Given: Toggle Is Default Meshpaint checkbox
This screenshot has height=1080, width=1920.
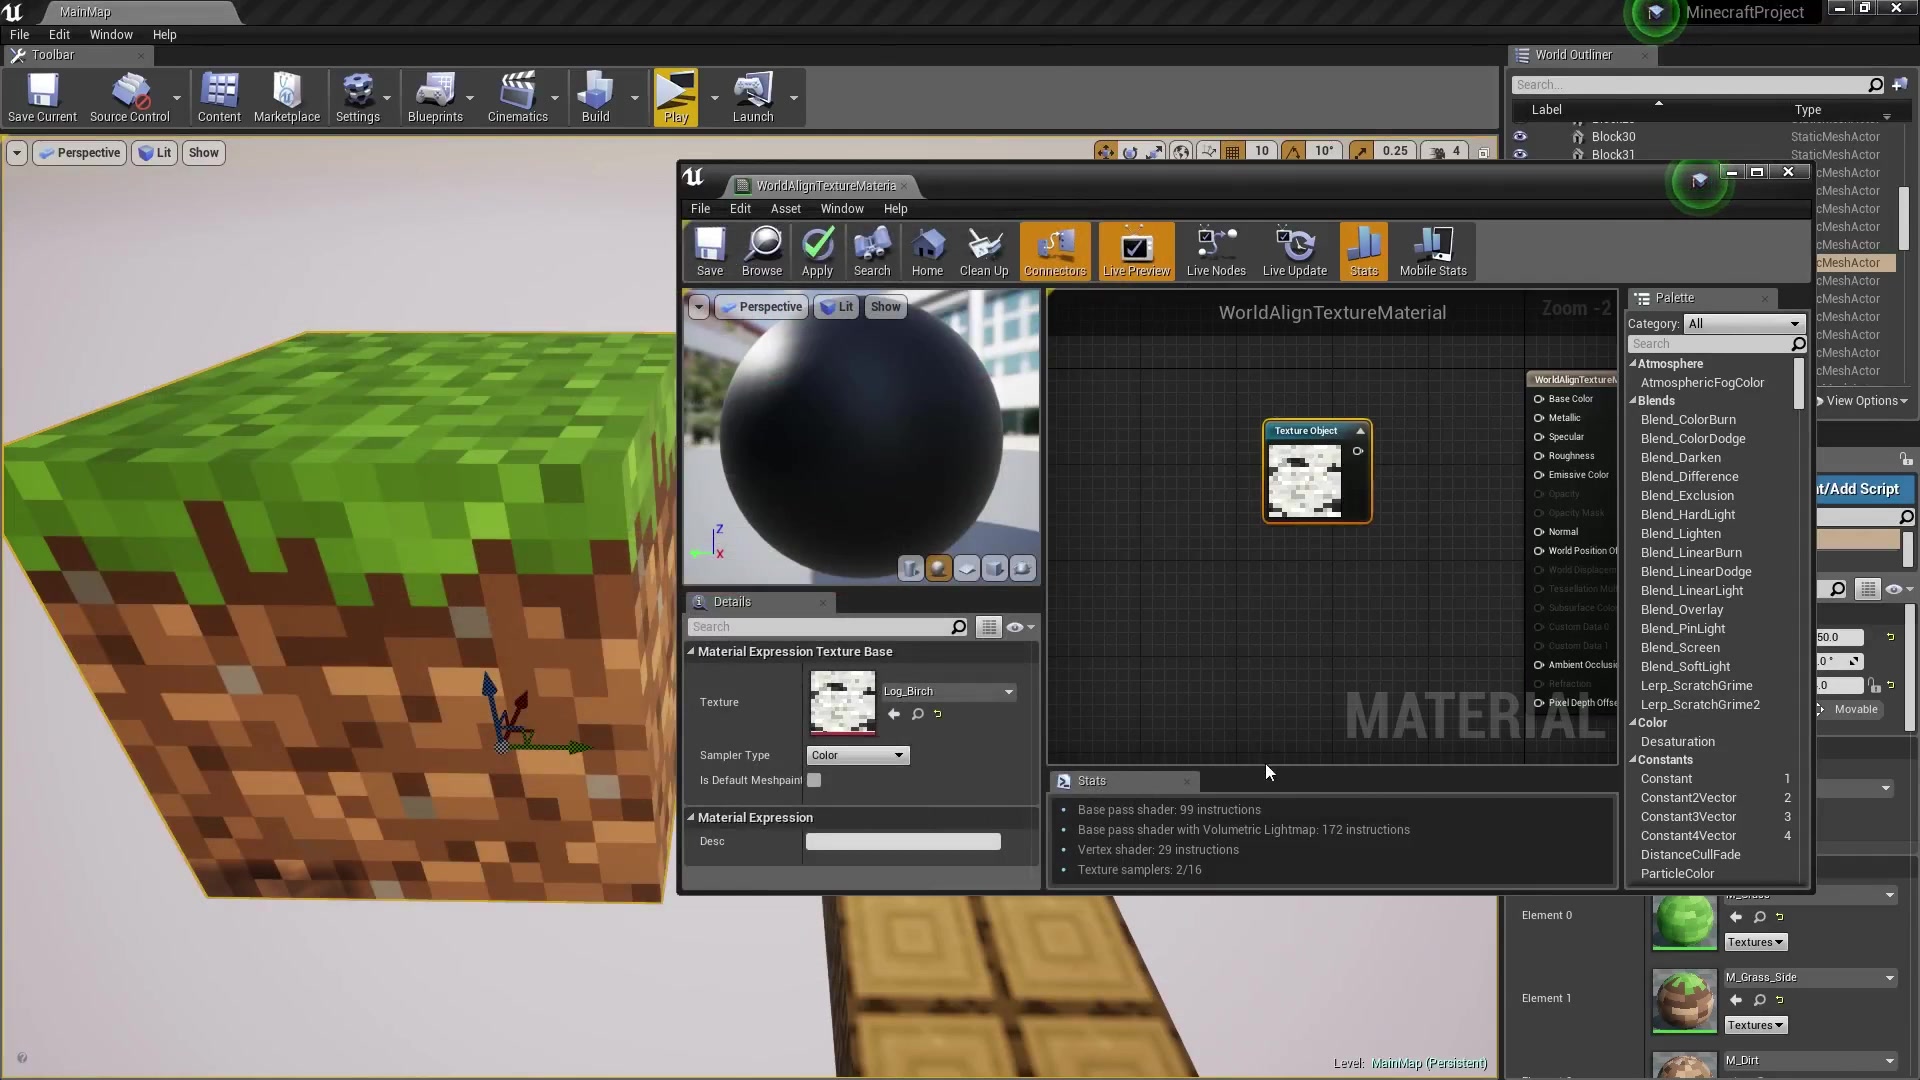Looking at the screenshot, I should point(814,779).
